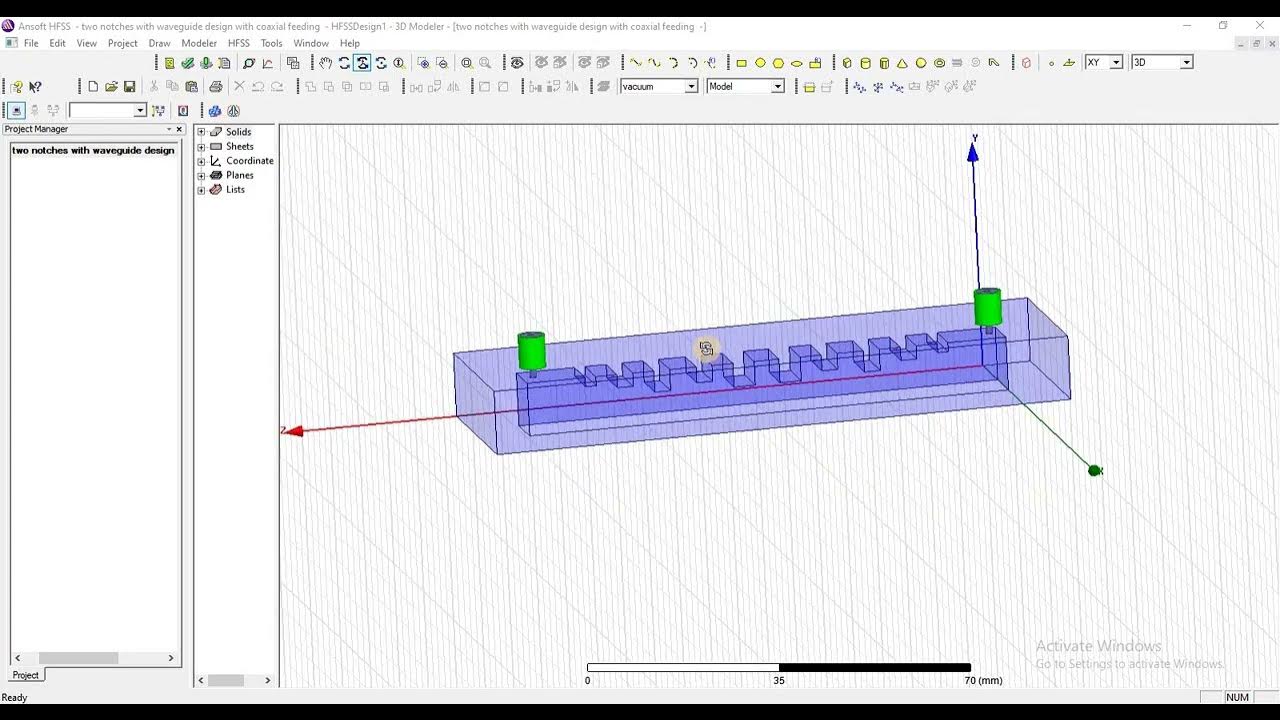Close the Project Manager panel
Screen dimensions: 1280x720
click(x=179, y=129)
